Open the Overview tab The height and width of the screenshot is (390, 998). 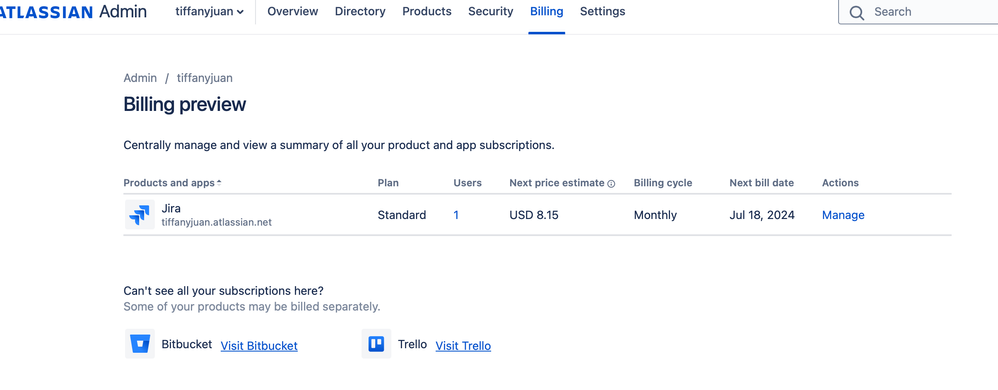click(x=293, y=11)
